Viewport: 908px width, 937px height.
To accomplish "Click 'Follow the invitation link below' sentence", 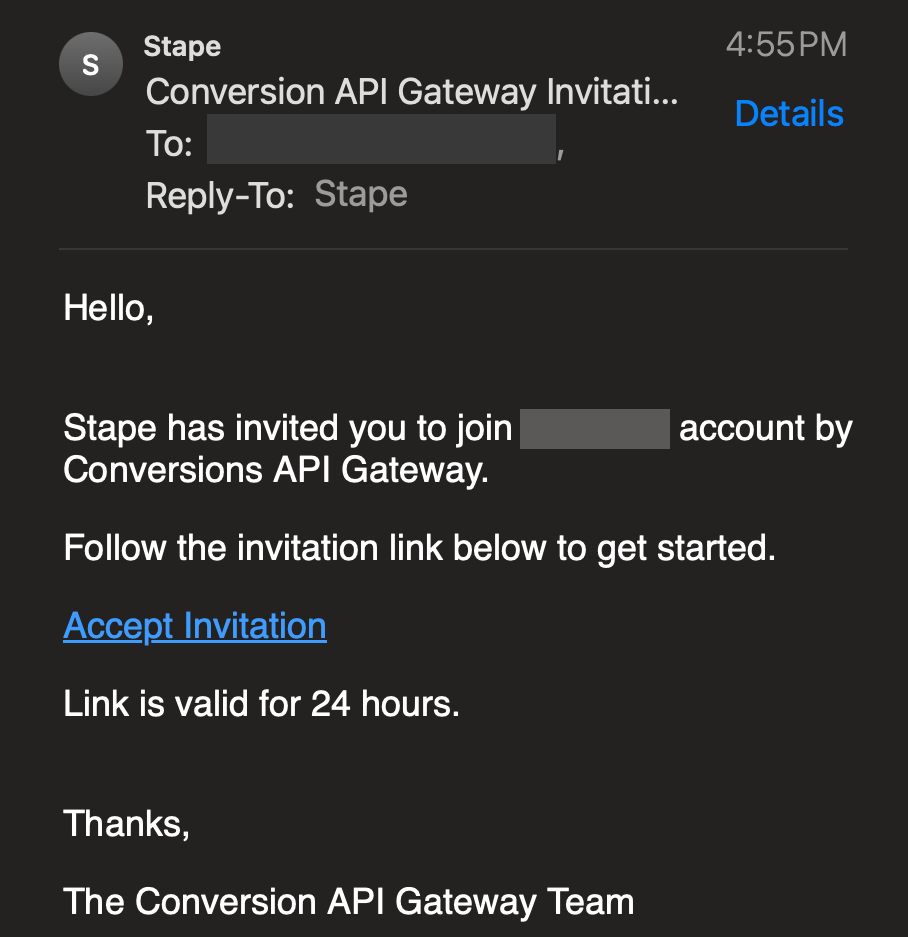I will click(419, 548).
